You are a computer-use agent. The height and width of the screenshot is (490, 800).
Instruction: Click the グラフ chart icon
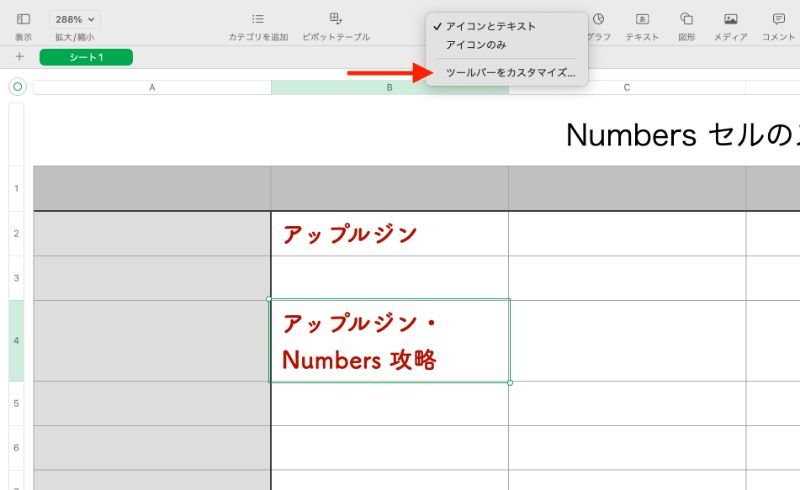click(x=598, y=19)
